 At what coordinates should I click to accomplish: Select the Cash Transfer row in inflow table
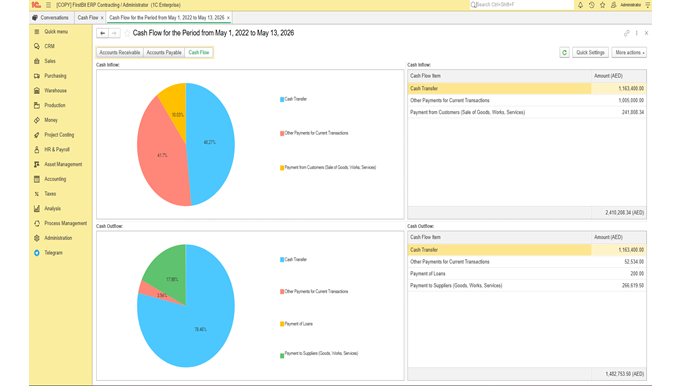[527, 88]
